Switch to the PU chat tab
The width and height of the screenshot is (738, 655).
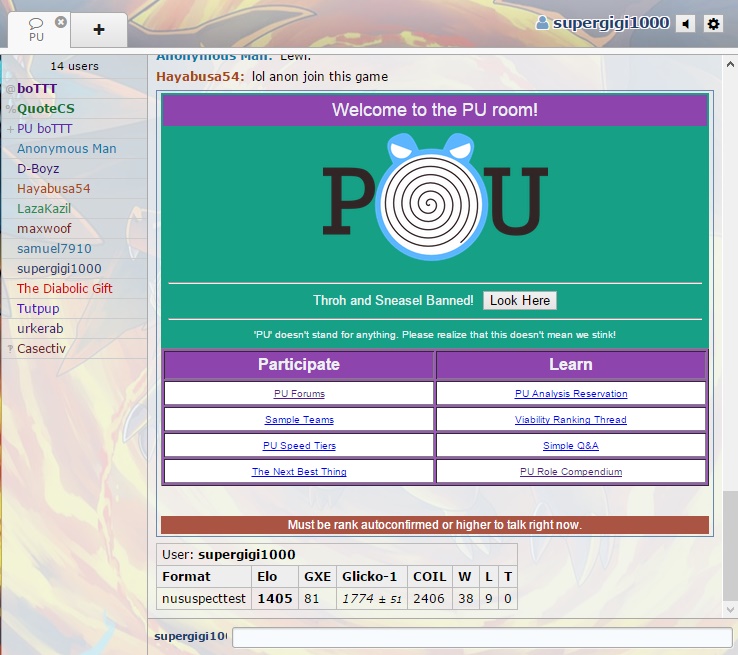click(x=36, y=30)
